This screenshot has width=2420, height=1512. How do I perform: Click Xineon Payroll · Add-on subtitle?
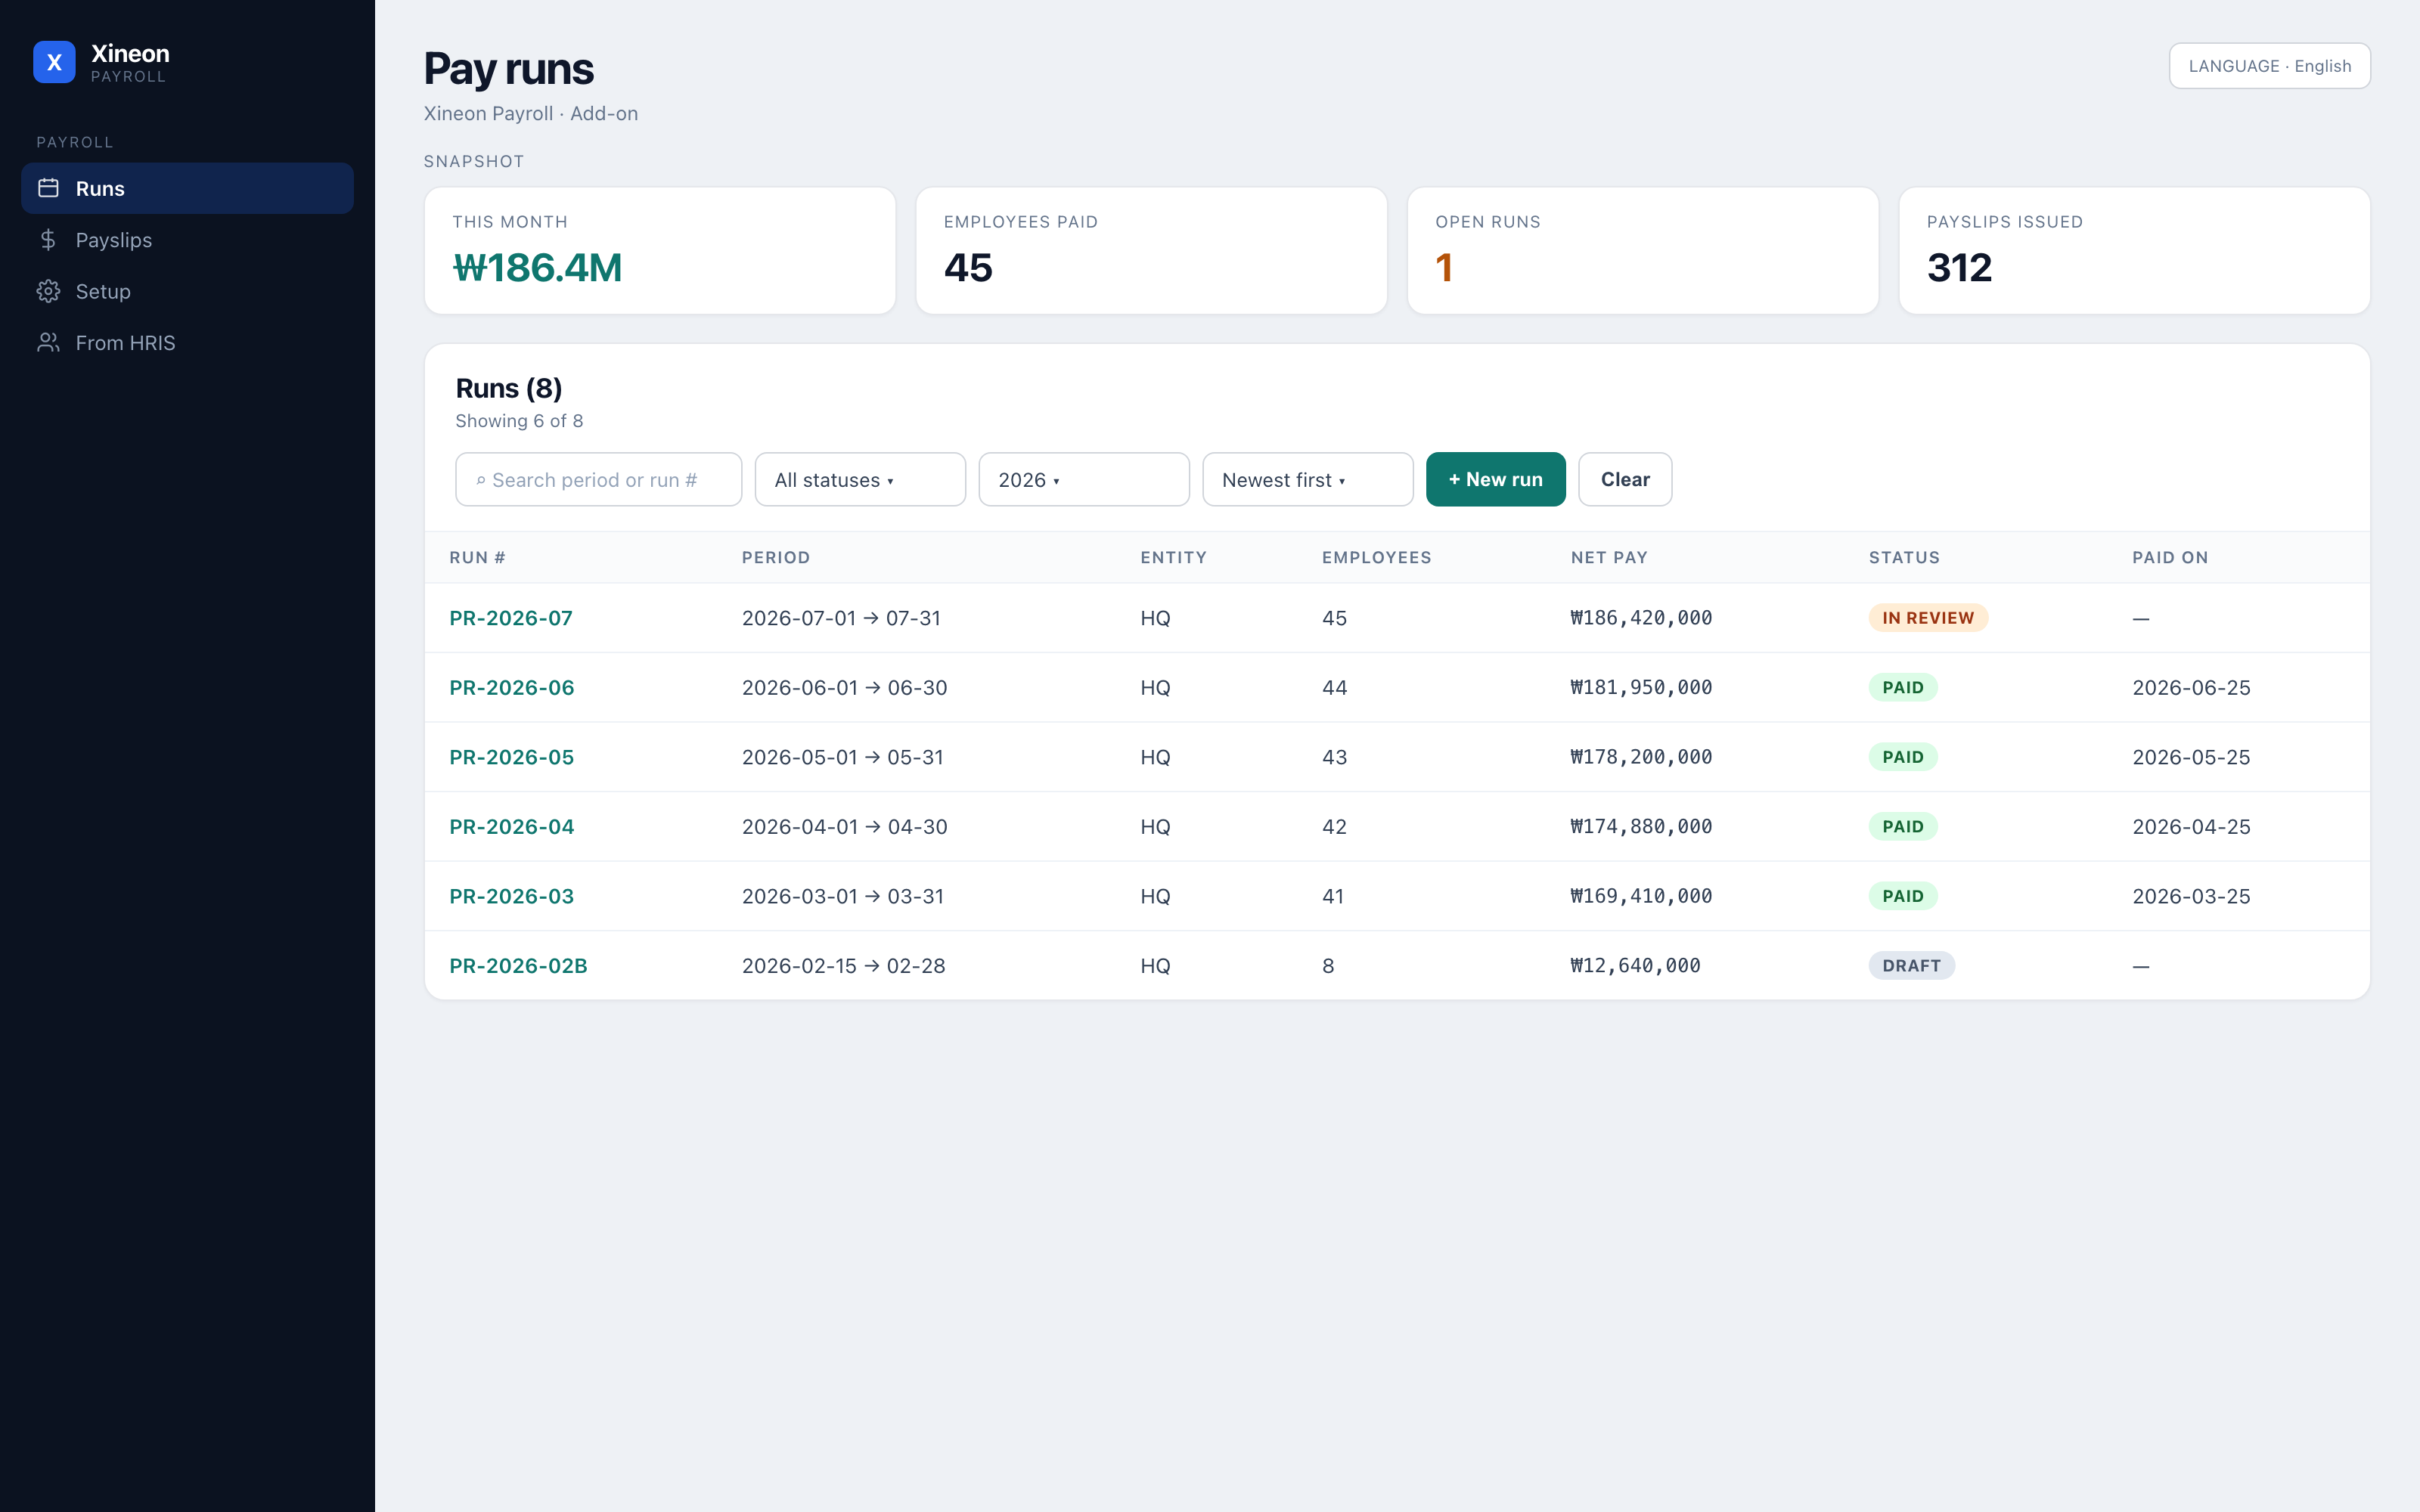(530, 113)
